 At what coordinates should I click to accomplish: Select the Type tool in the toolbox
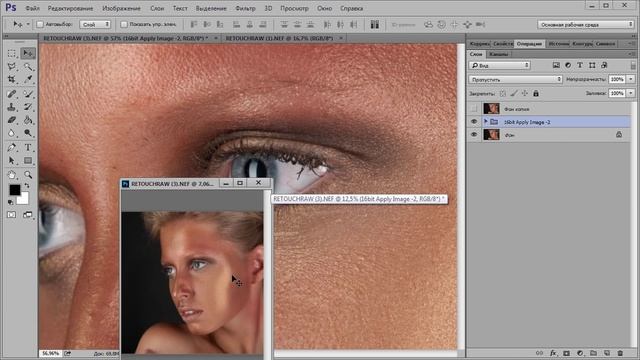pos(28,148)
